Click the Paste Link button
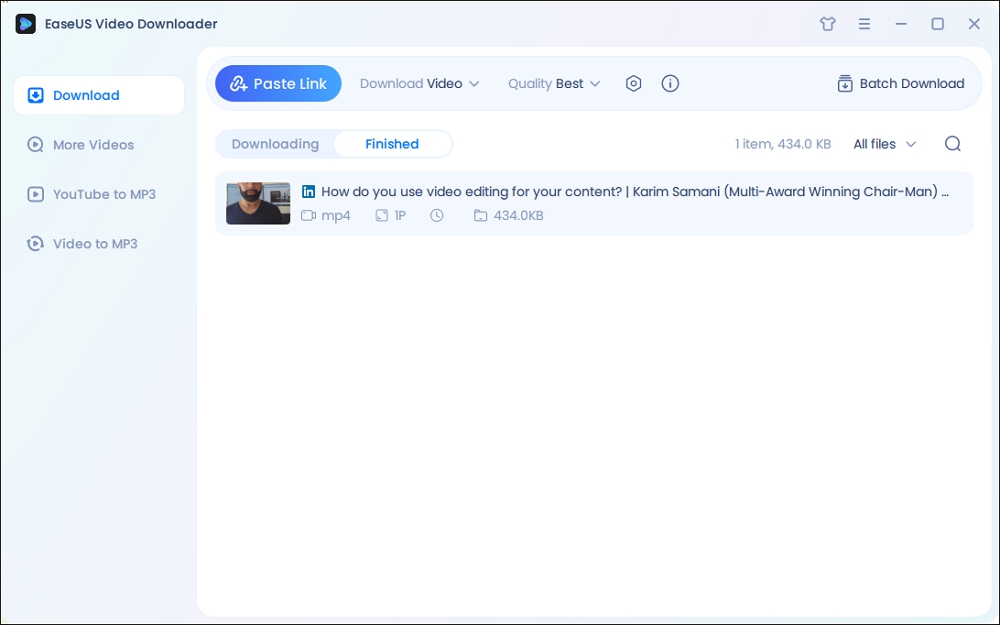1000x625 pixels. 278,84
